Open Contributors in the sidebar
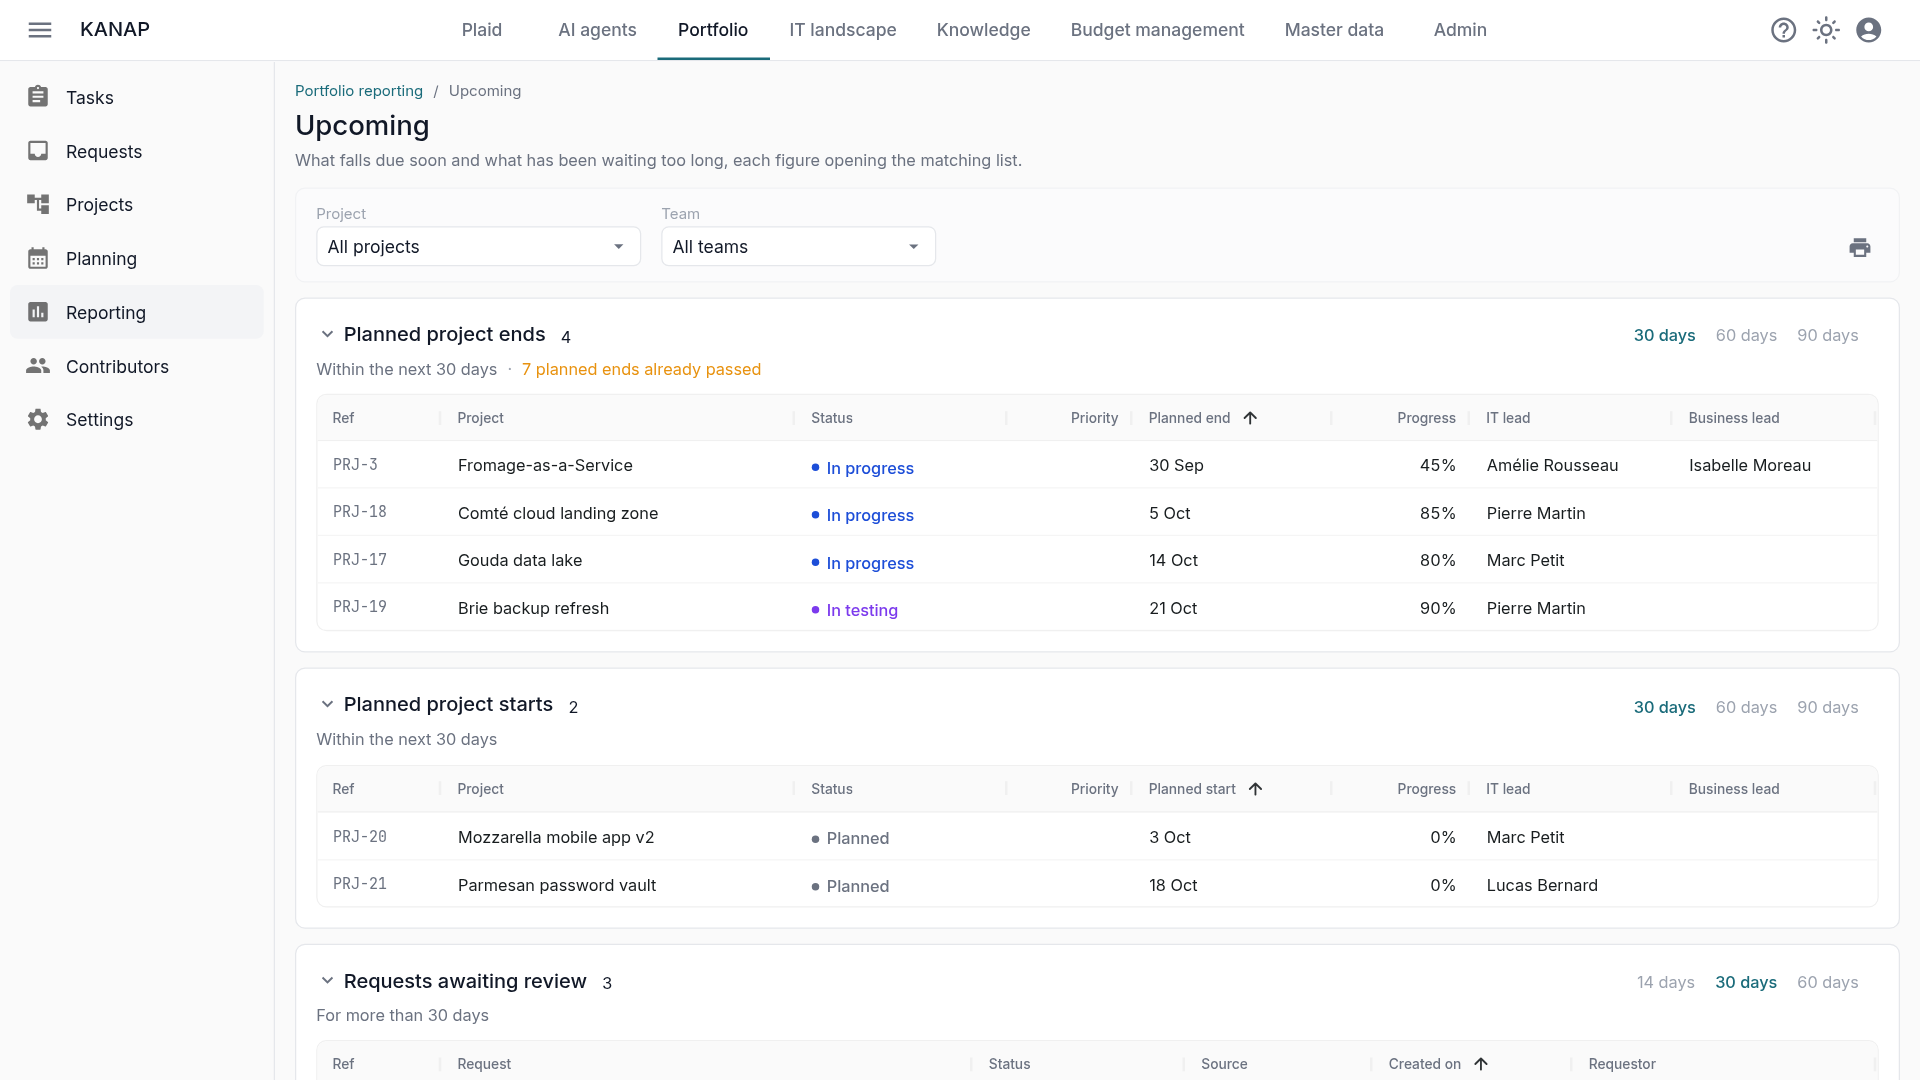This screenshot has height=1080, width=1920. pyautogui.click(x=137, y=366)
